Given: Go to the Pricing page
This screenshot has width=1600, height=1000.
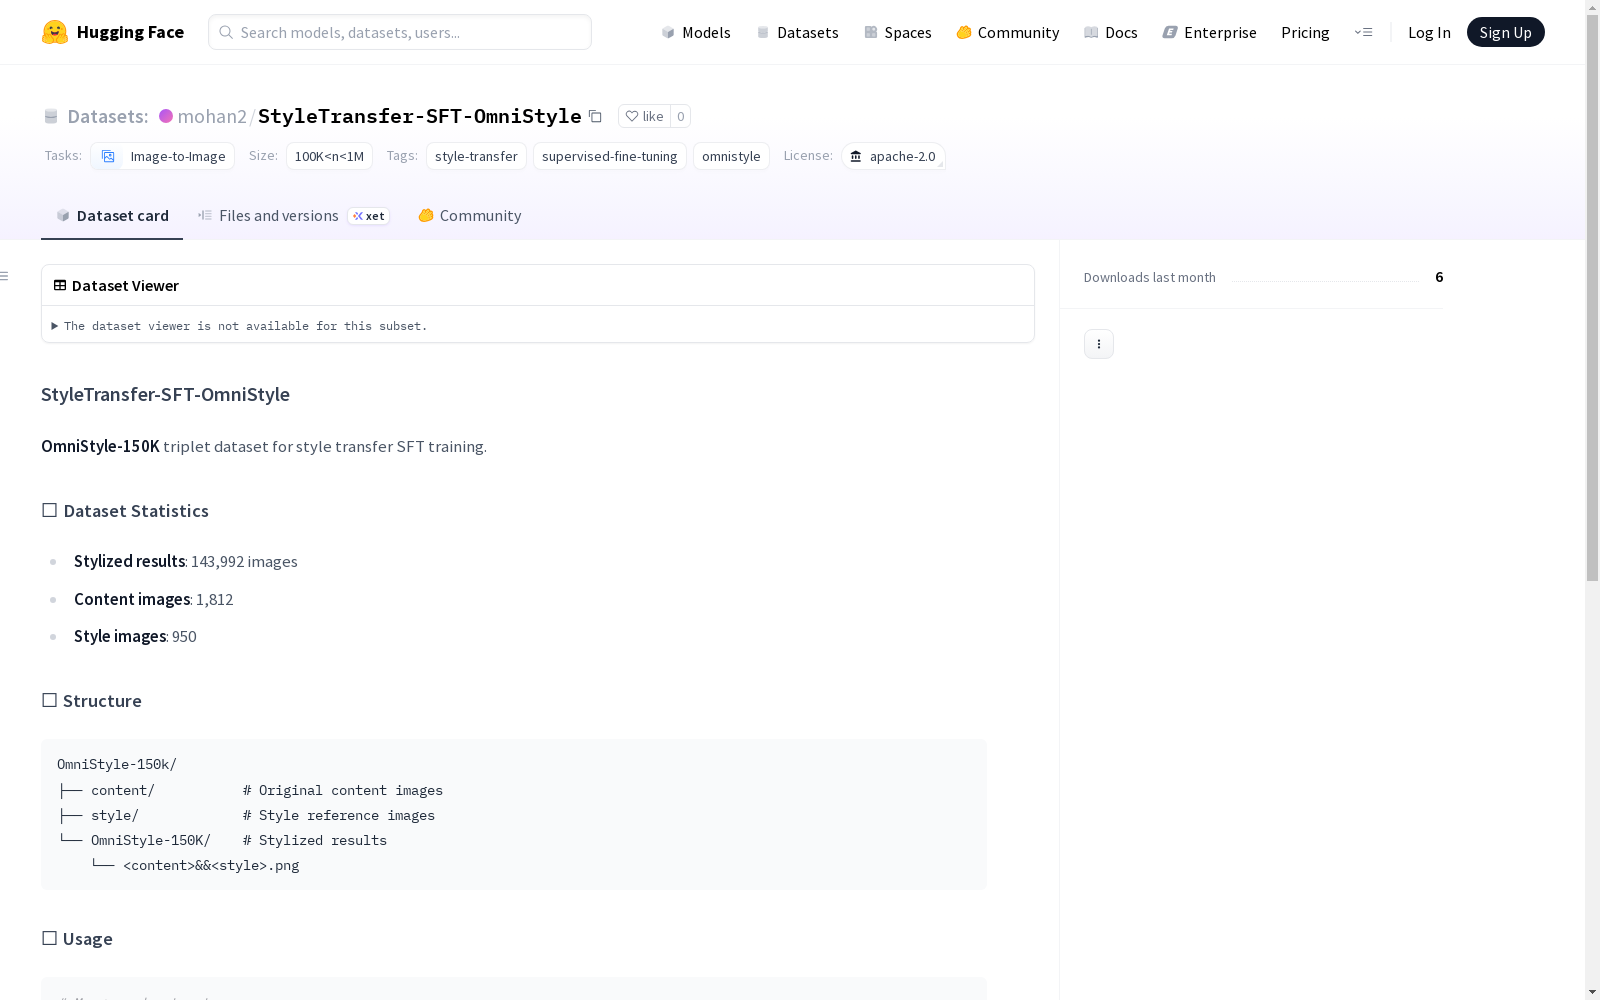Looking at the screenshot, I should pyautogui.click(x=1305, y=32).
